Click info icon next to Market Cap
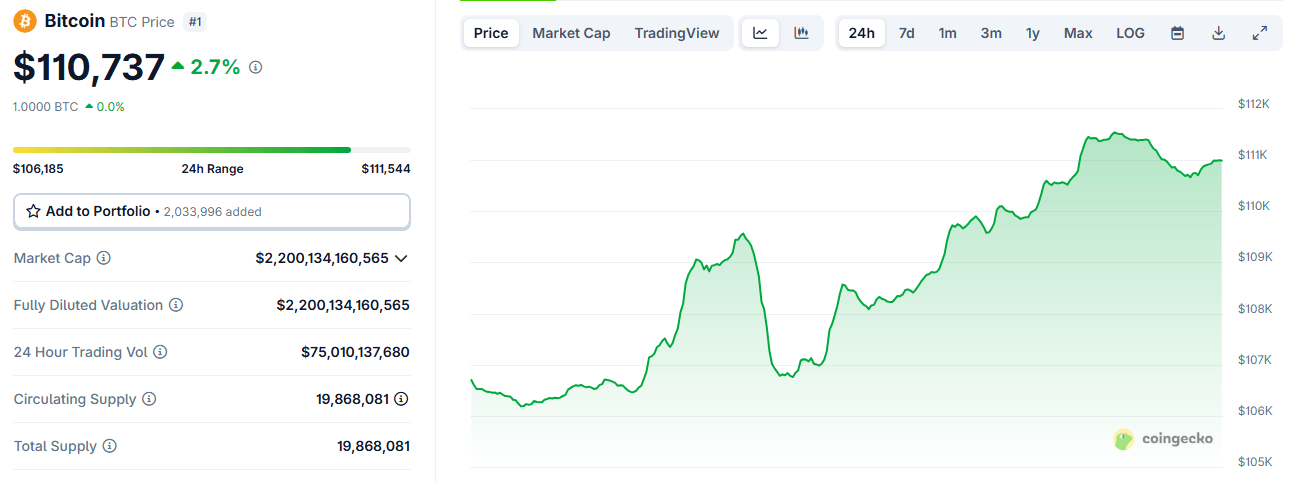Screen dimensions: 1300x484 coord(104,258)
